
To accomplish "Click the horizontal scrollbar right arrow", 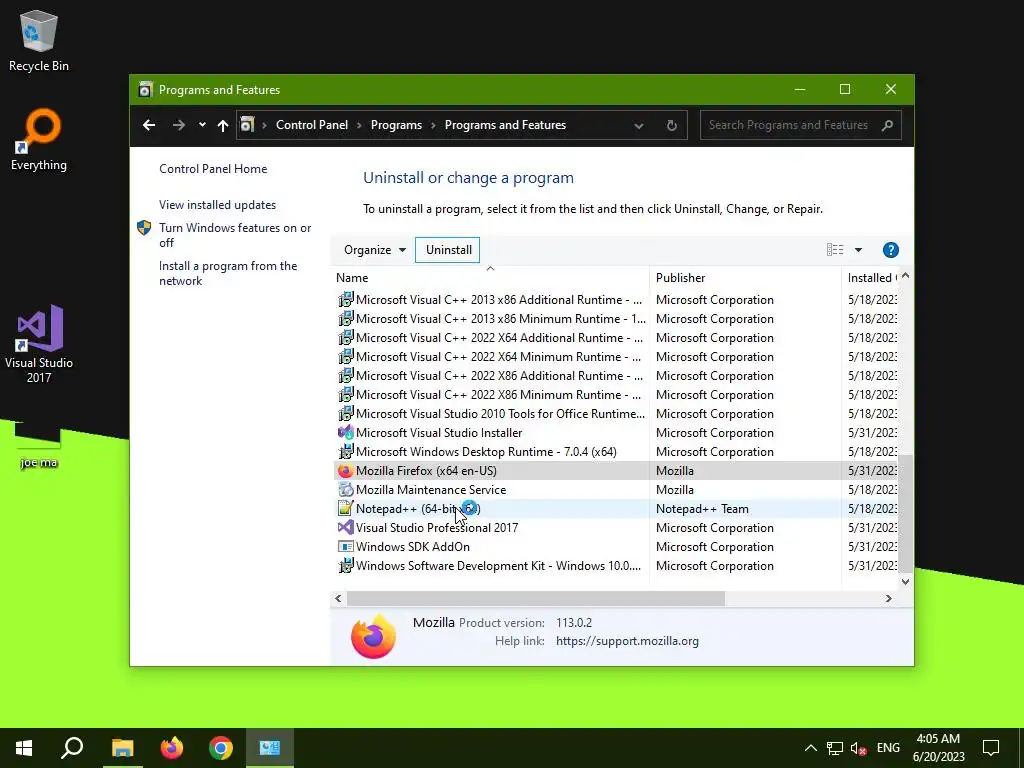I will click(x=888, y=598).
